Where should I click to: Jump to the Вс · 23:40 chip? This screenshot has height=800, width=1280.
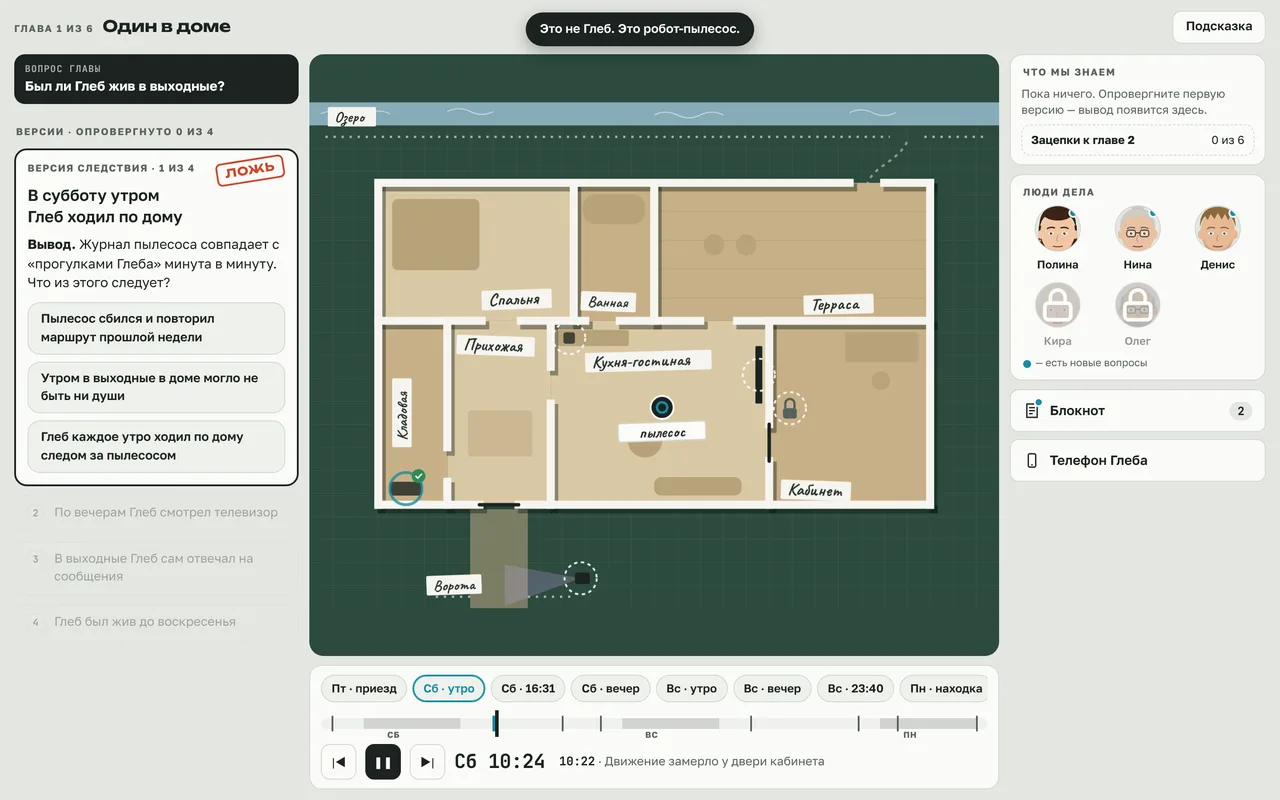(855, 689)
